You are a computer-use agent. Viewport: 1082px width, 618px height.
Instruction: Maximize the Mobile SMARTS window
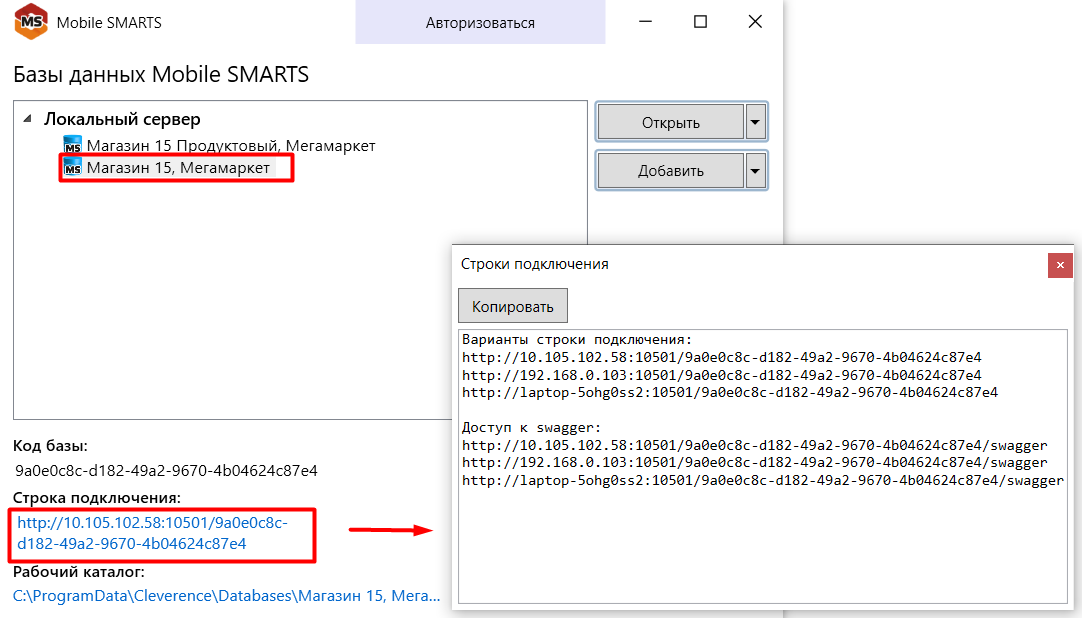click(700, 22)
